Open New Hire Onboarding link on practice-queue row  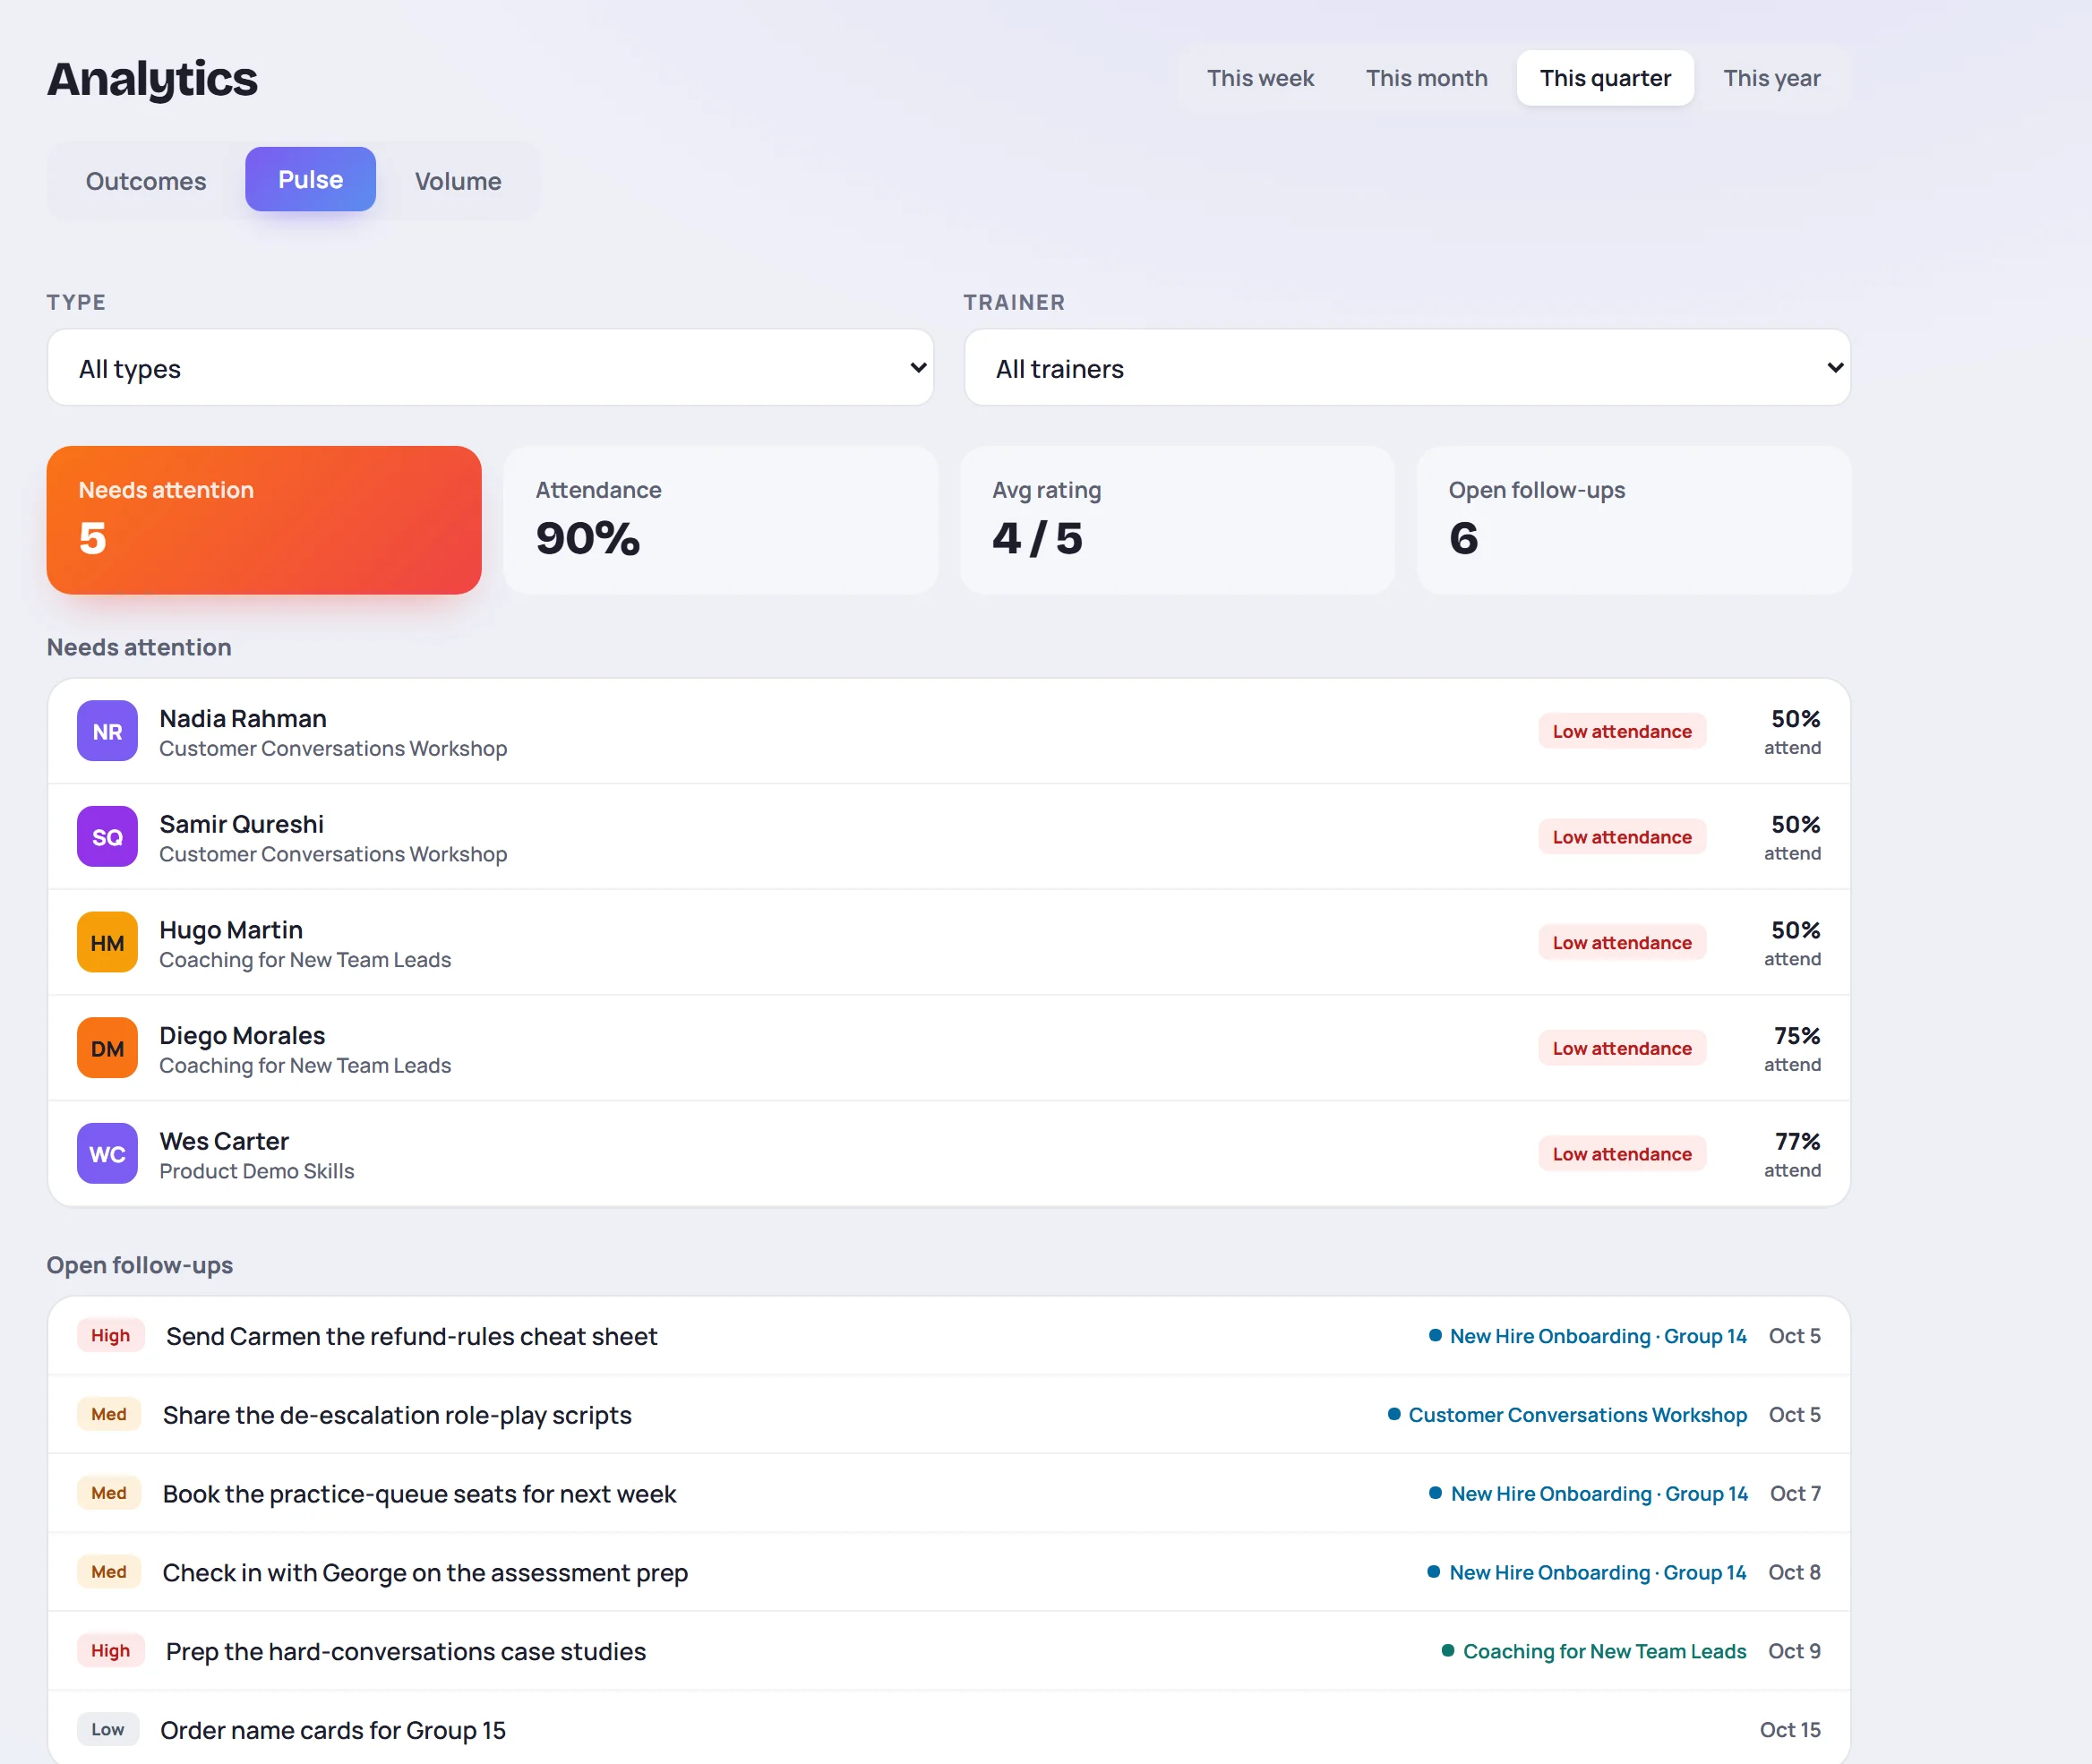1588,1494
